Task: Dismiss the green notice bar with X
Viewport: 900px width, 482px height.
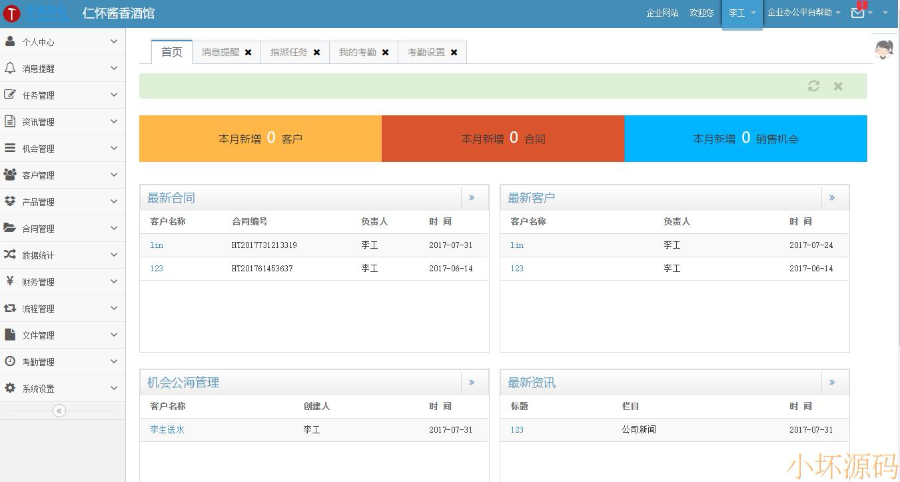Action: click(x=838, y=86)
